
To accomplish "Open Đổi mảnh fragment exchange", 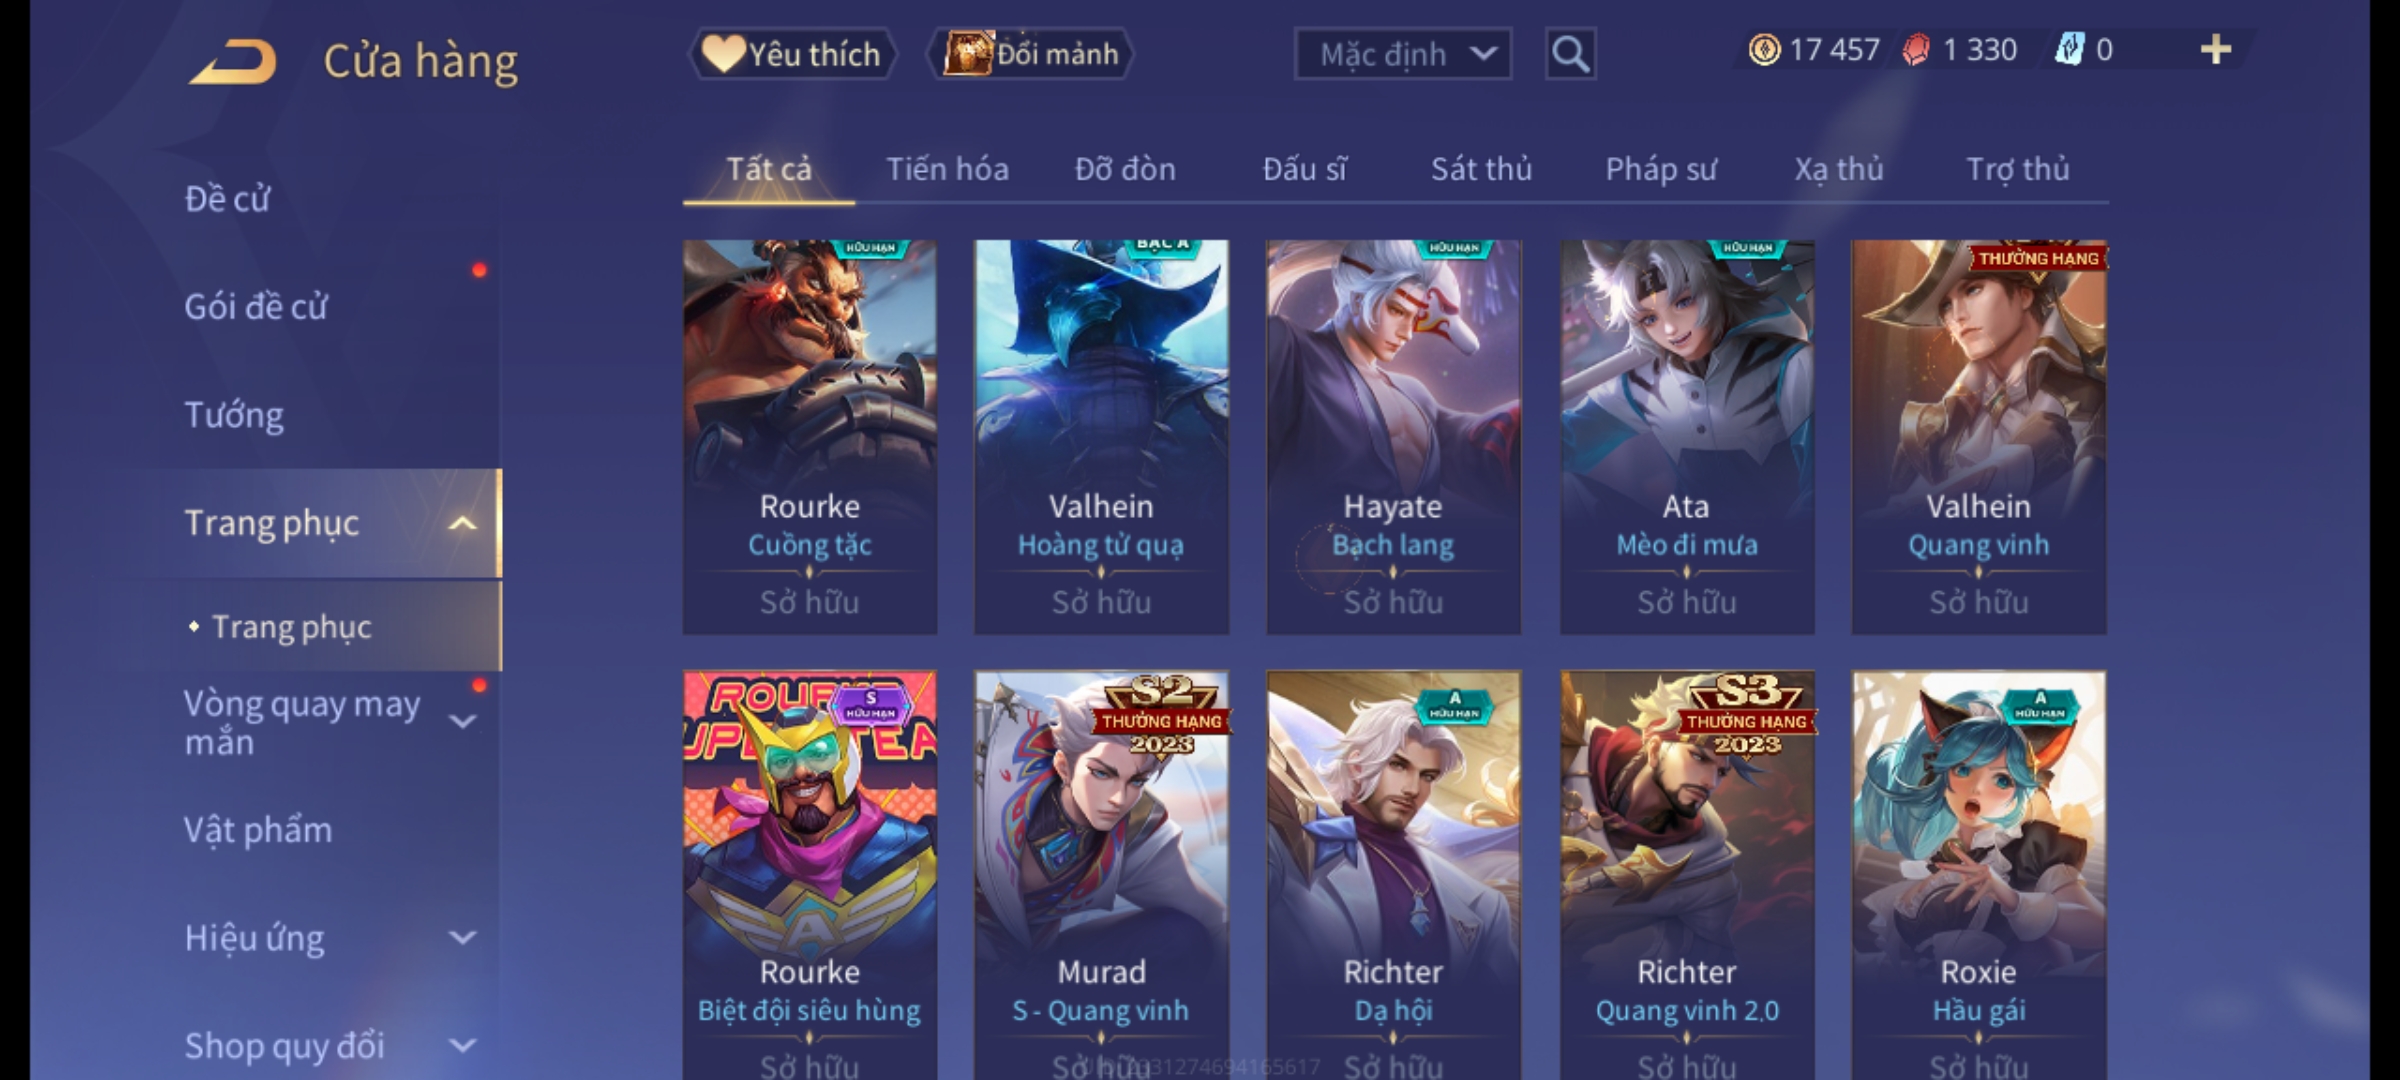I will [1031, 54].
